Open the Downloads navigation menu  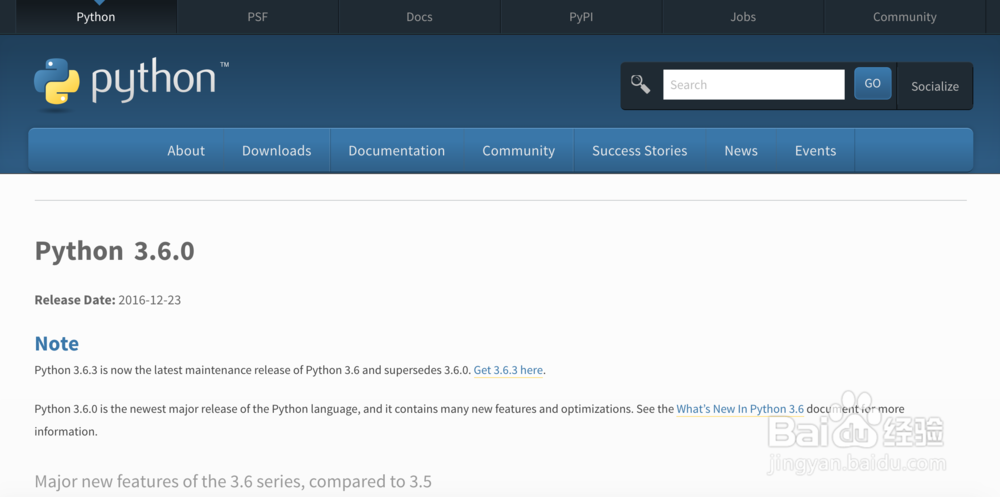pos(277,151)
